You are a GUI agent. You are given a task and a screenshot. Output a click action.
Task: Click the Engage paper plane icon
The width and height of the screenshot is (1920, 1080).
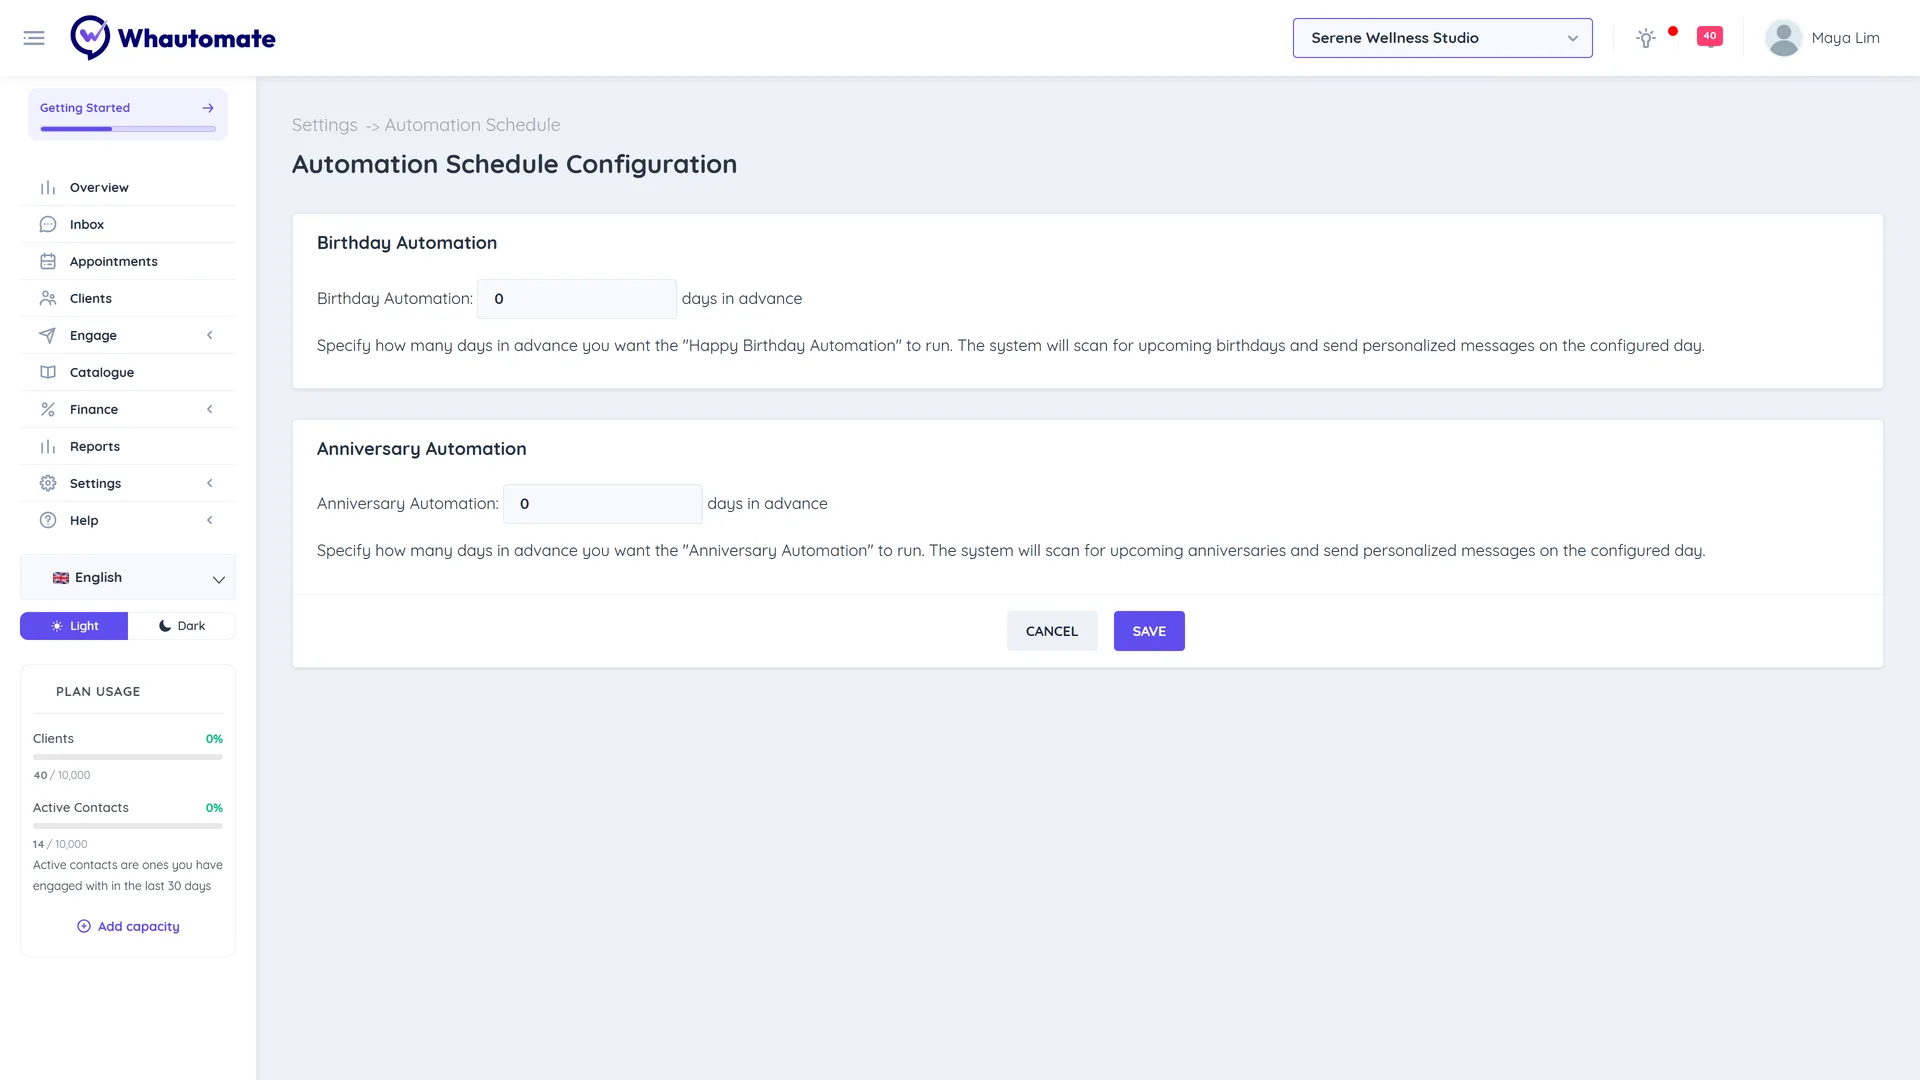(48, 335)
